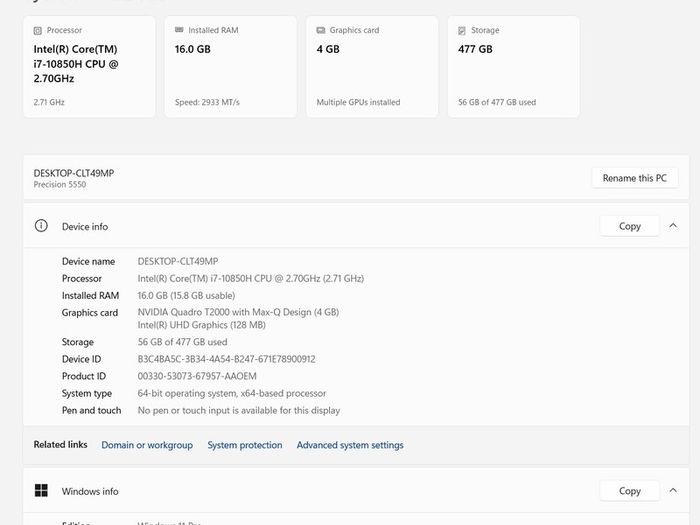The image size is (700, 525).
Task: Copy the Device info details
Action: point(629,226)
